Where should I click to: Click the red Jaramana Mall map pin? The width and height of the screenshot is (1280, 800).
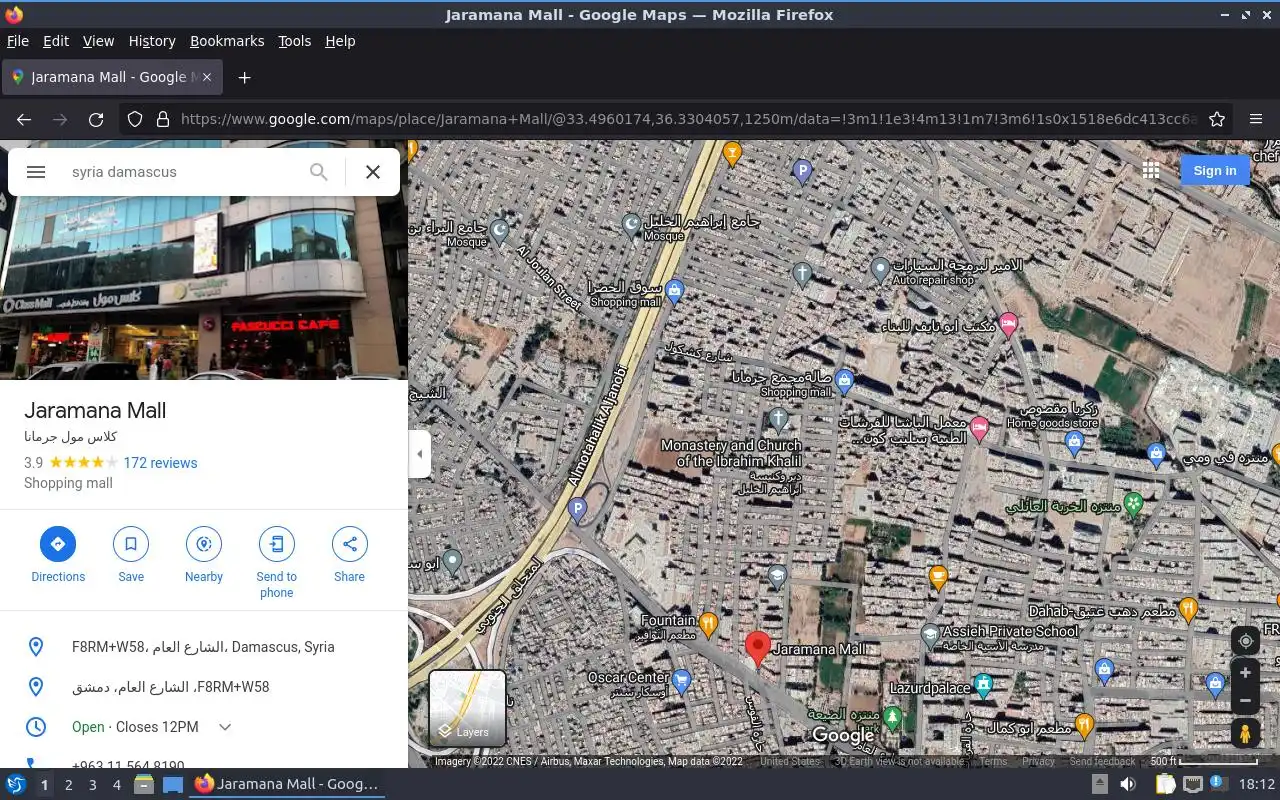pyautogui.click(x=758, y=649)
